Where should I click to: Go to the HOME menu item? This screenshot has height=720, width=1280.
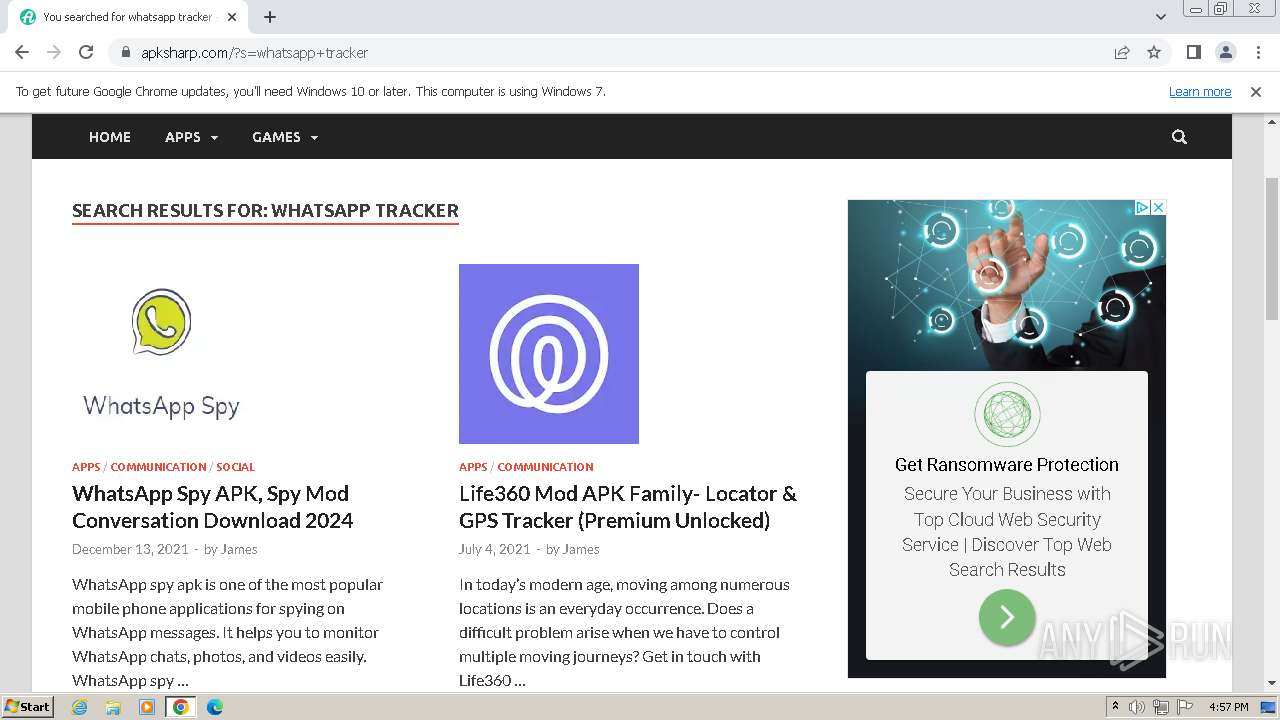coord(110,137)
